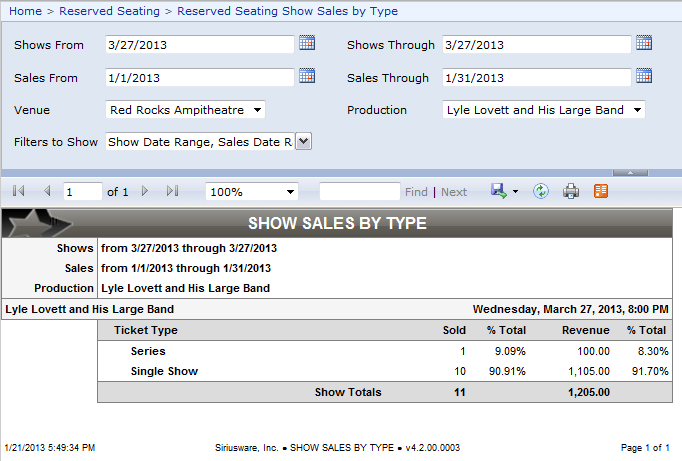The image size is (682, 461).
Task: Click Reserved Seating breadcrumb link
Action: coord(112,11)
